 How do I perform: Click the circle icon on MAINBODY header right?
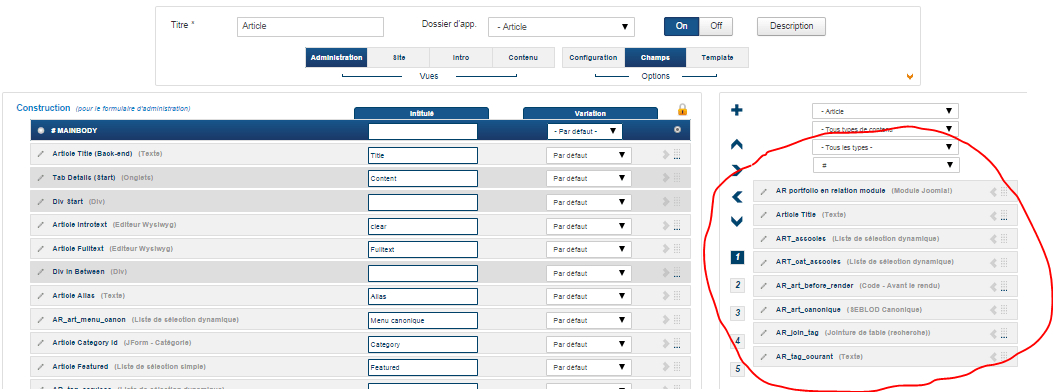click(x=677, y=130)
